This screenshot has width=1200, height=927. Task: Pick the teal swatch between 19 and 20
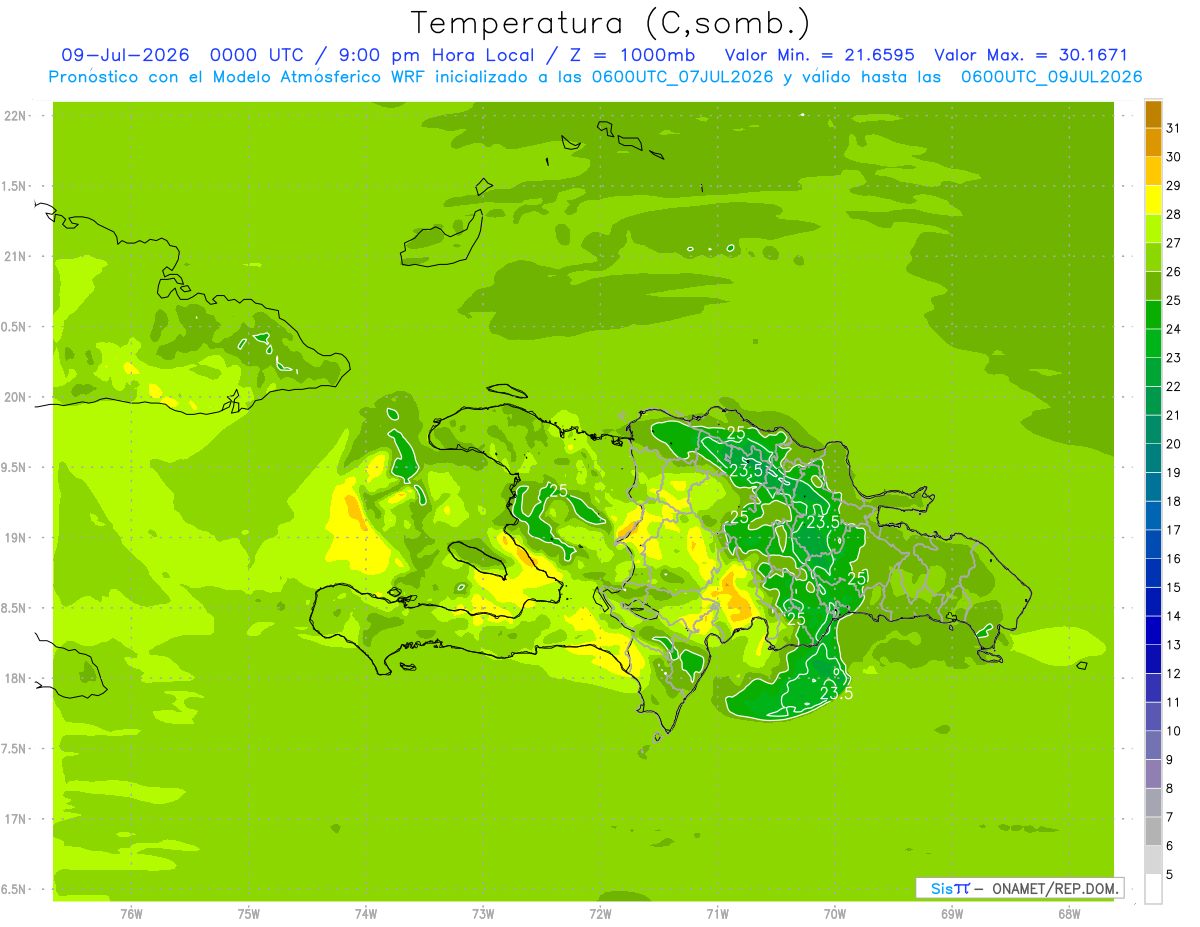point(1153,458)
